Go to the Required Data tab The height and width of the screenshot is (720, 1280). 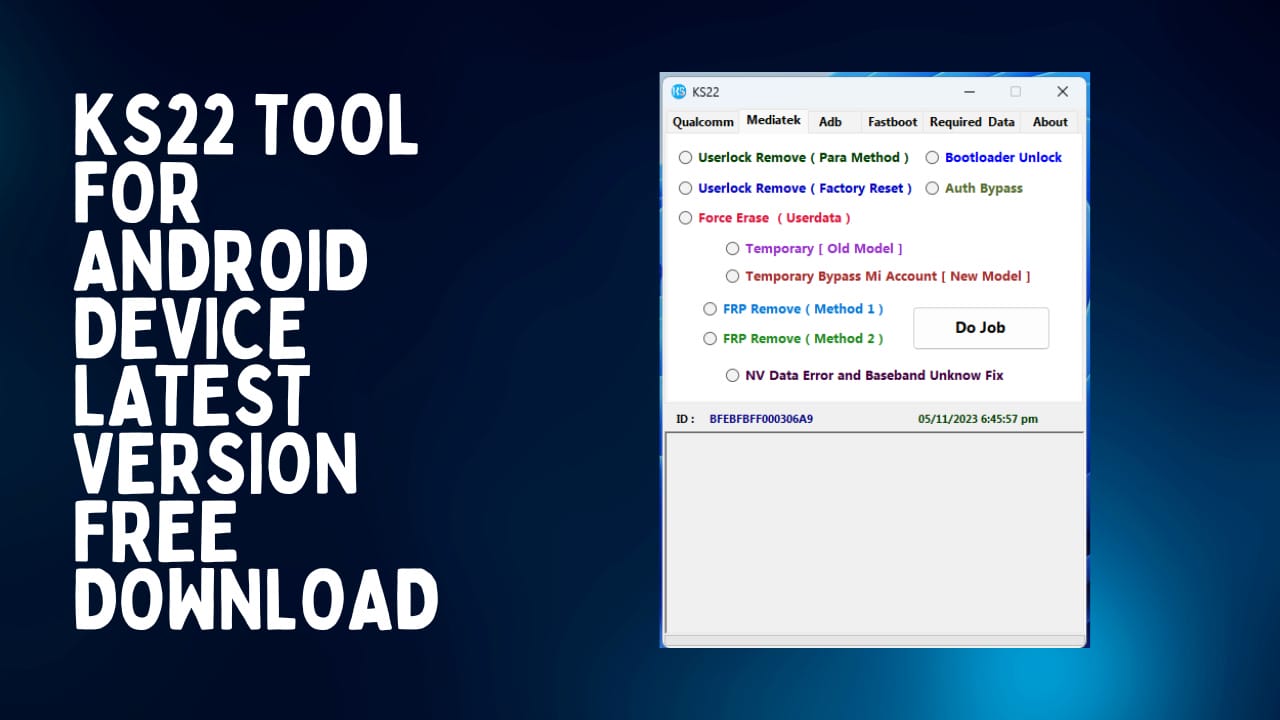(972, 122)
